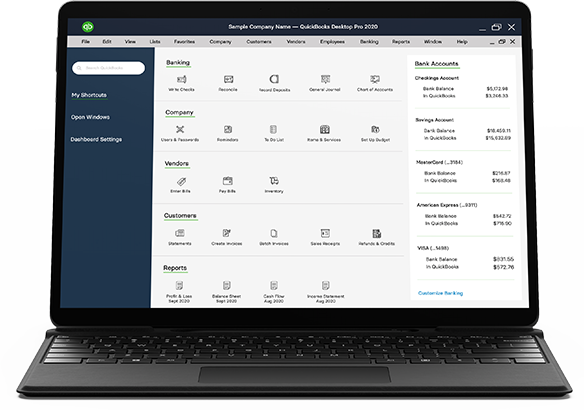Open the Items & Services icon
Screen dimensions: 584x410
coord(325,129)
